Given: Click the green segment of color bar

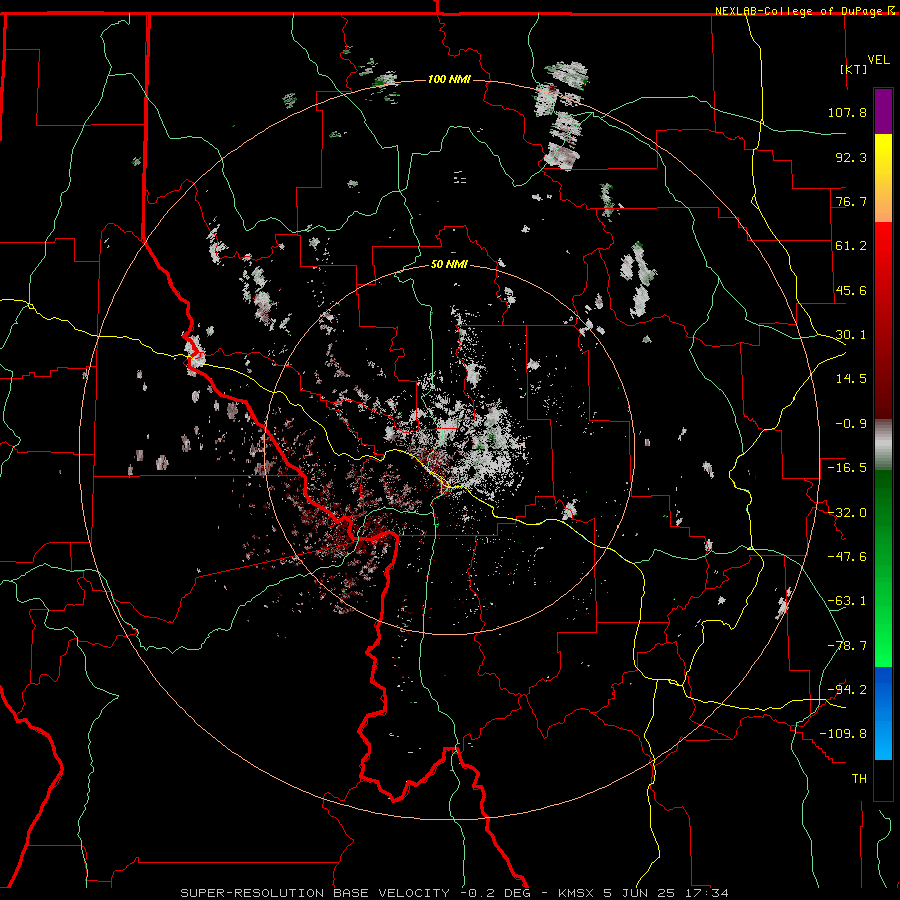Looking at the screenshot, I should pyautogui.click(x=883, y=568).
